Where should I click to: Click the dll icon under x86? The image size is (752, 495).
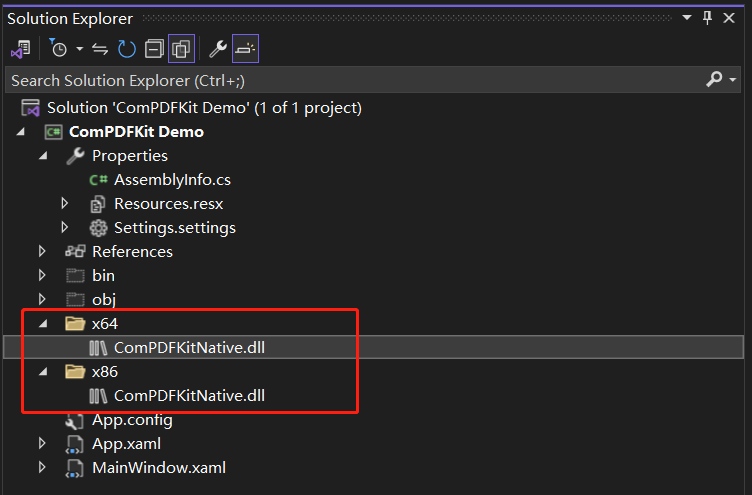click(x=98, y=396)
